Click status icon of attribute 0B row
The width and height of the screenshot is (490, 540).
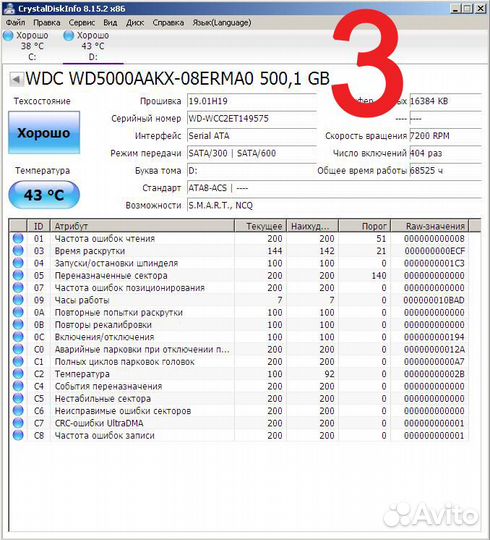(18, 324)
